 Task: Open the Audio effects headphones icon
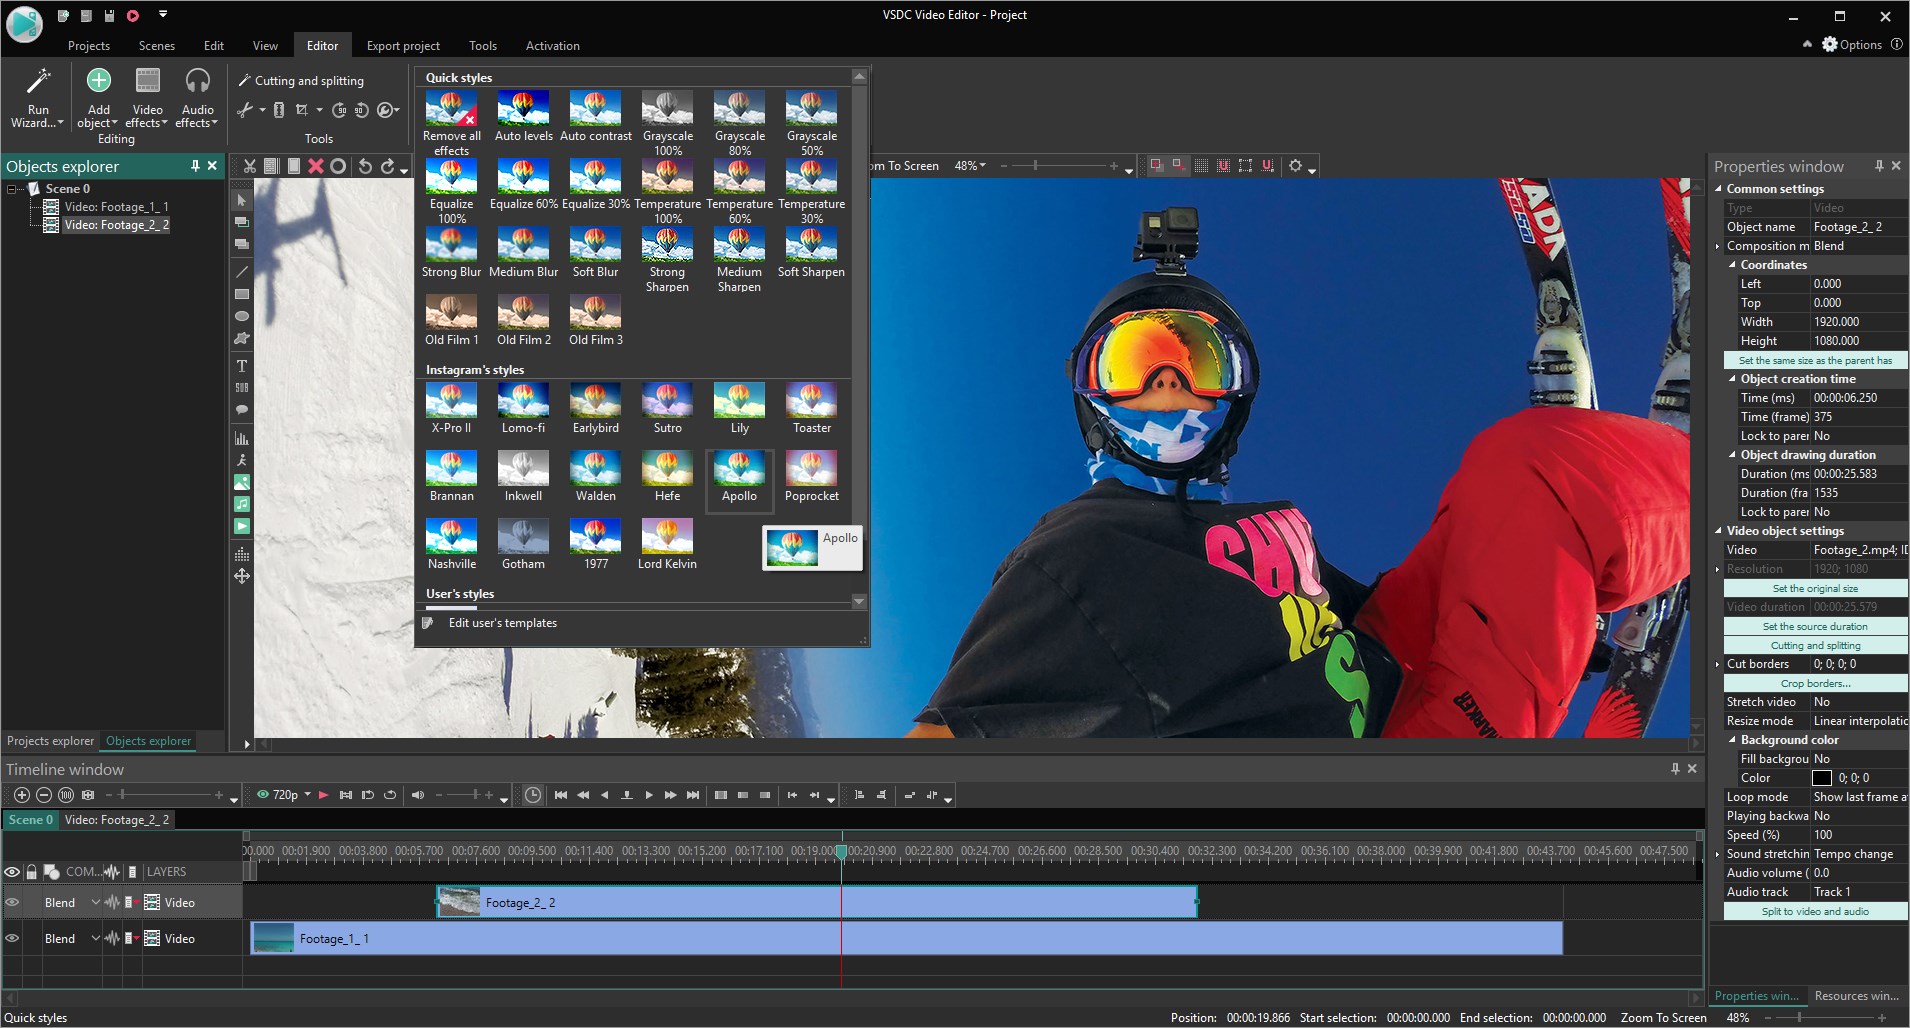click(x=197, y=81)
